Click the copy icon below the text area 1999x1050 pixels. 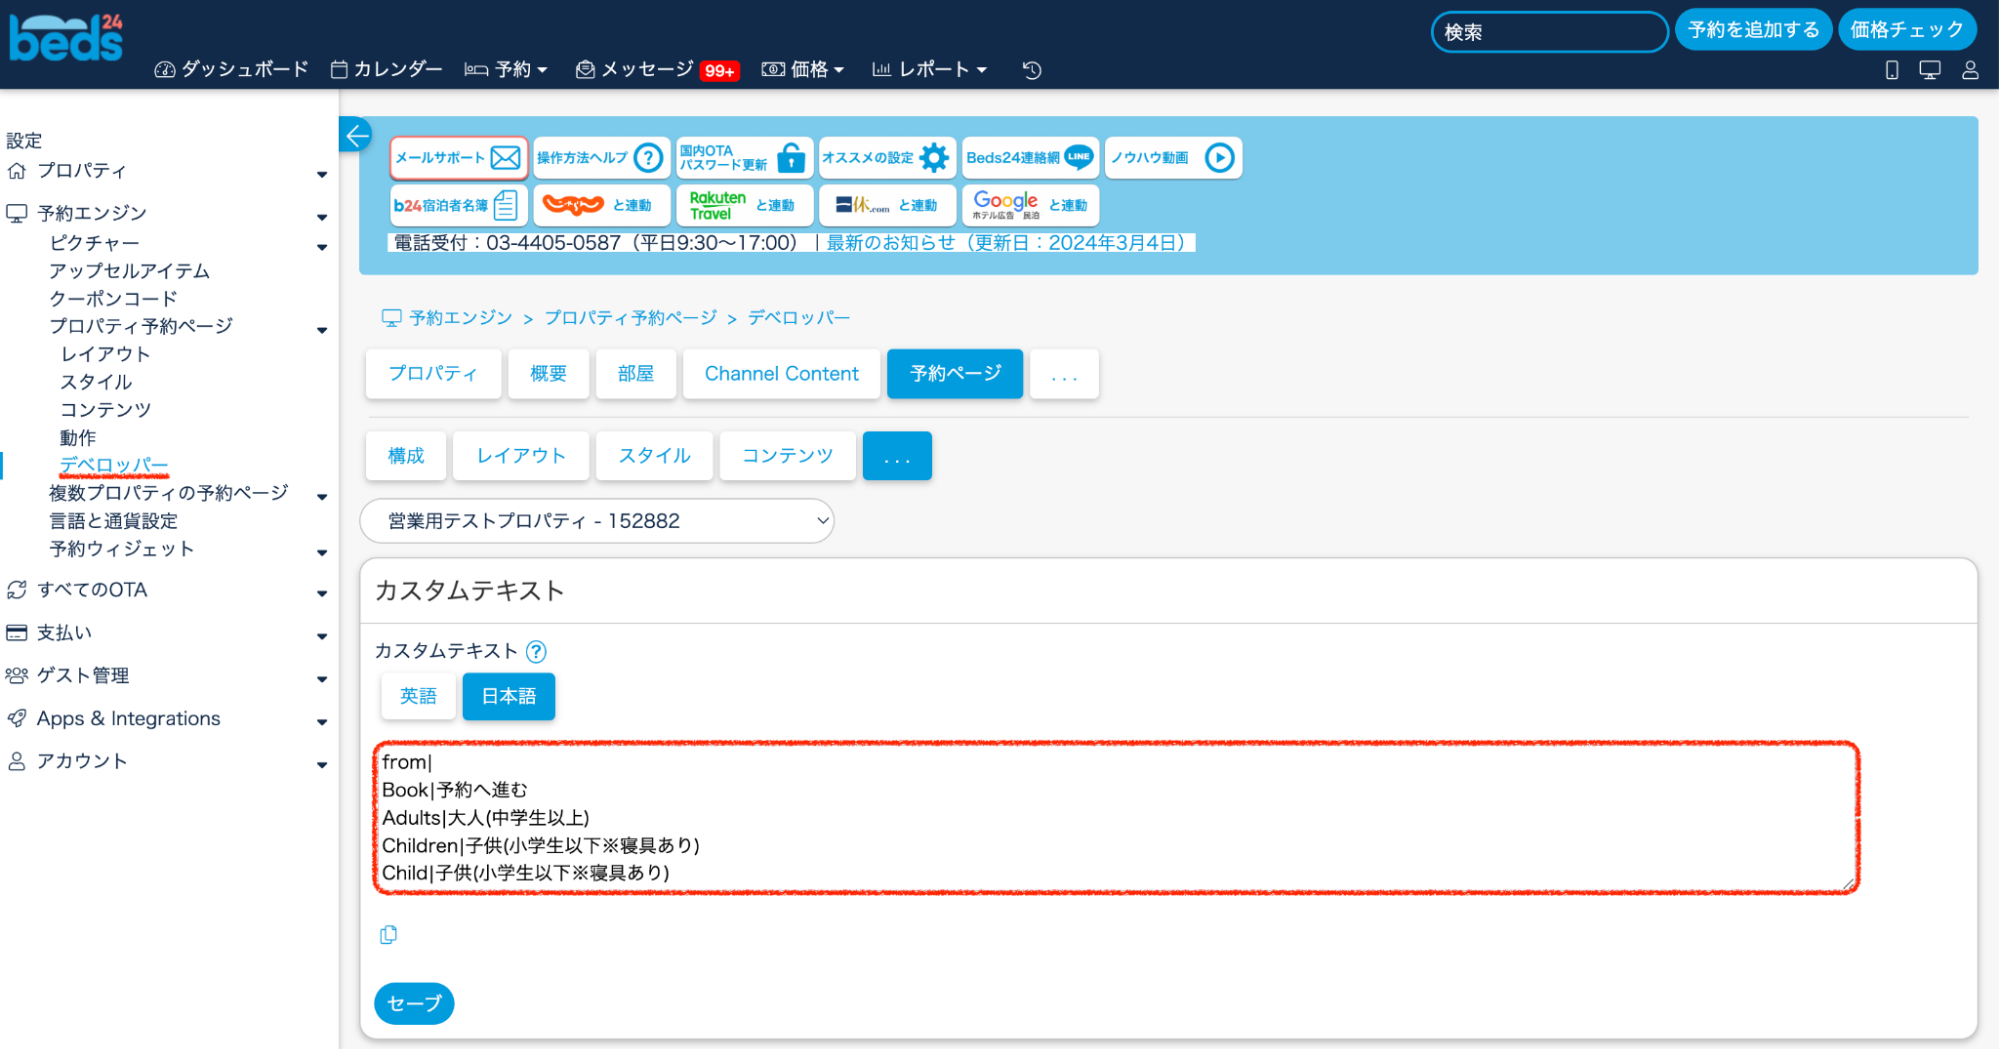[x=389, y=934]
